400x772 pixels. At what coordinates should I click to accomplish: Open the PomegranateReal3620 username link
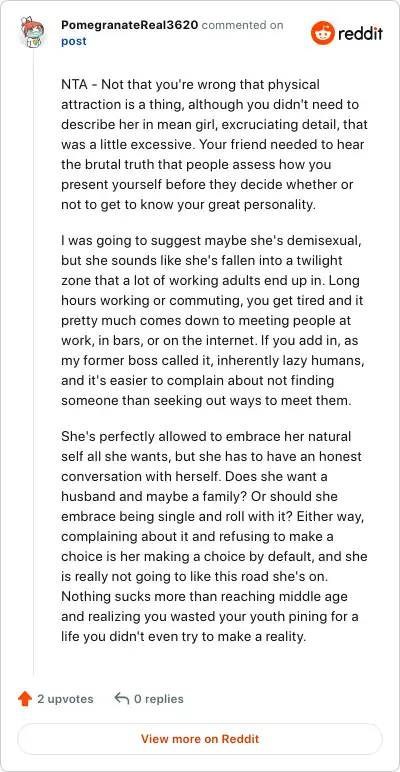[130, 25]
